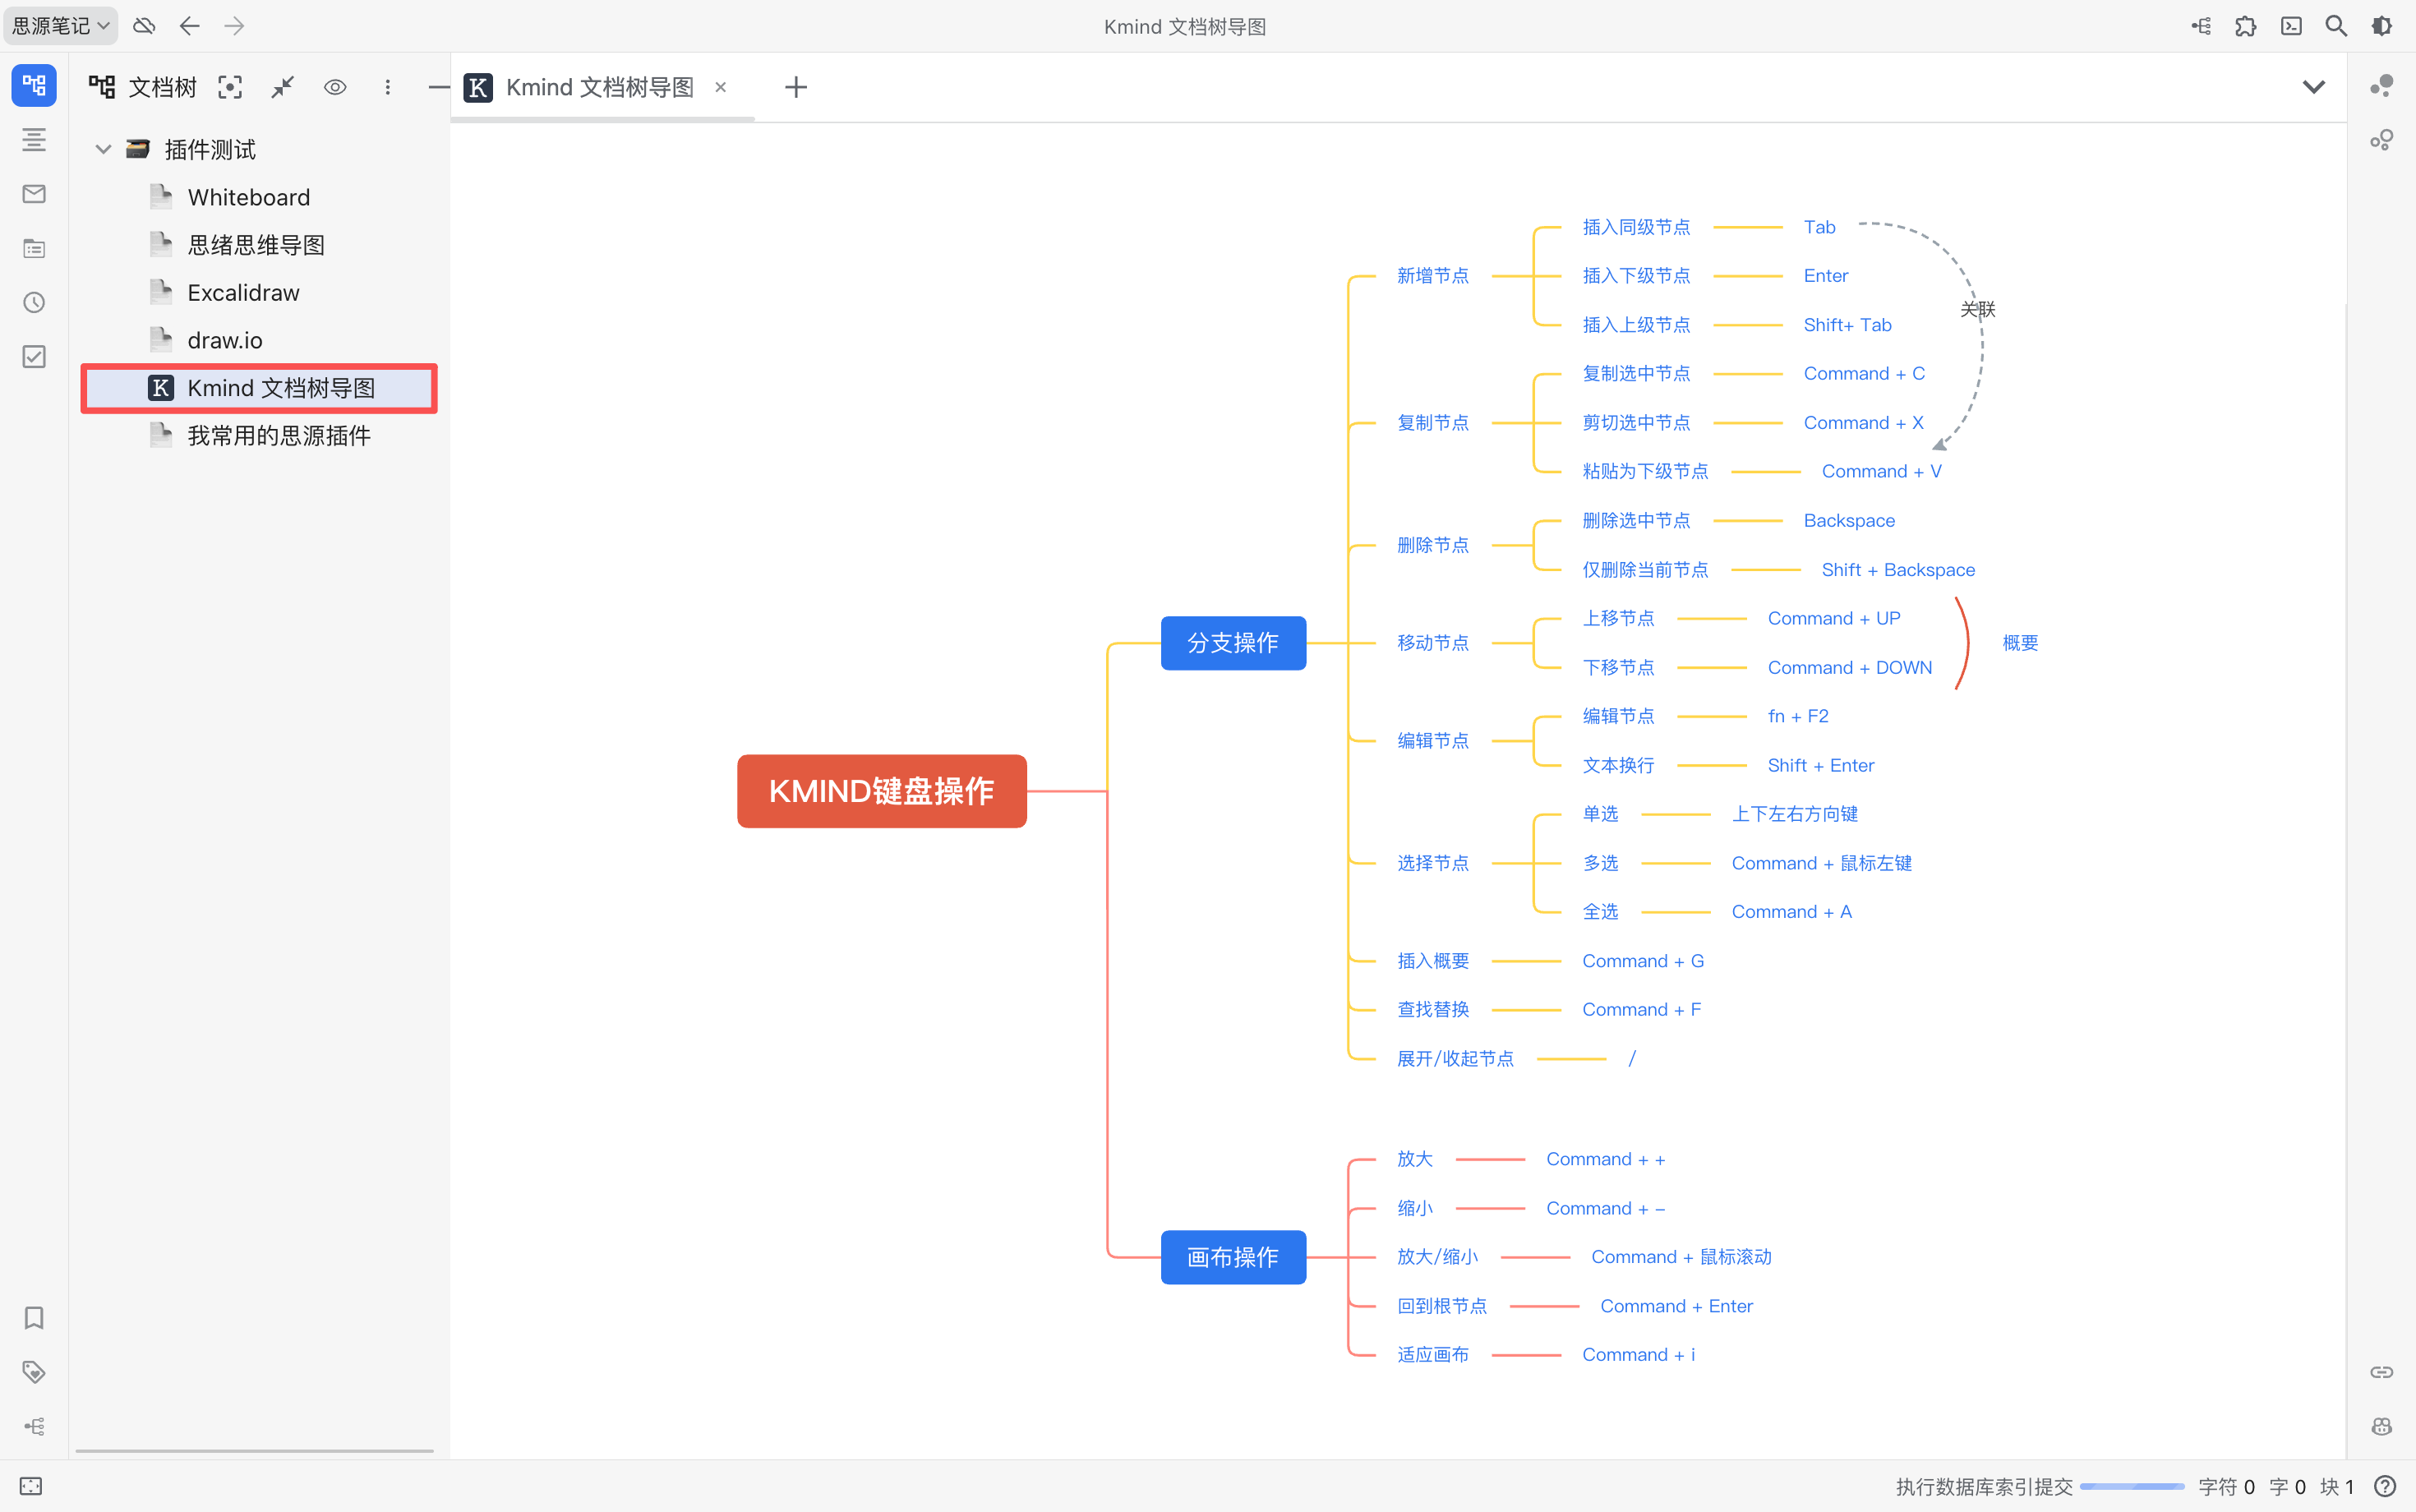Image resolution: width=2416 pixels, height=1512 pixels.
Task: Open the Excalidraw document
Action: 243,293
